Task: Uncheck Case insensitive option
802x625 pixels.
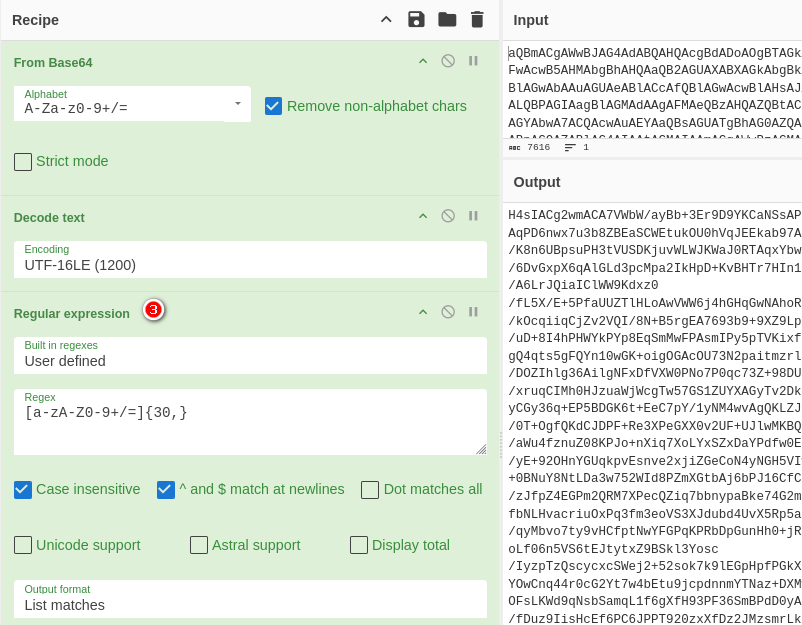Action: coord(23,489)
